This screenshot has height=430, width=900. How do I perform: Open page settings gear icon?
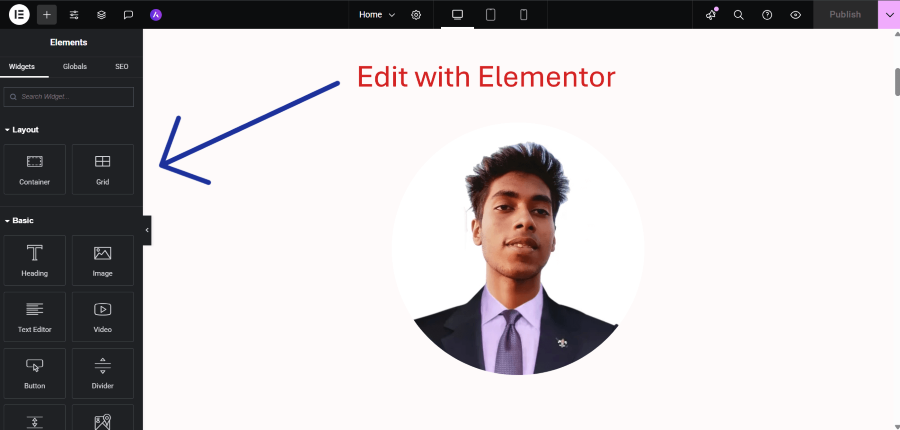[416, 15]
